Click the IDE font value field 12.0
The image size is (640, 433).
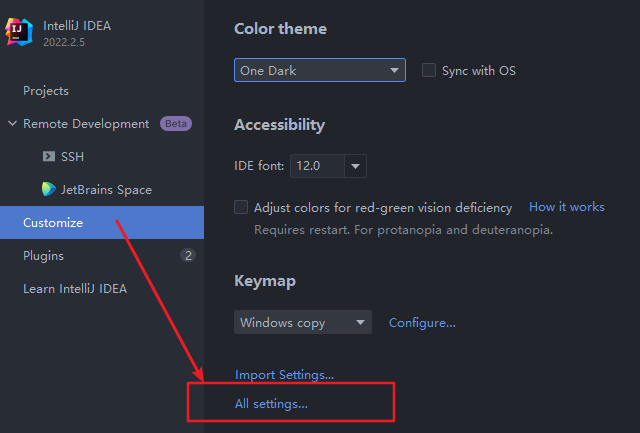click(318, 166)
